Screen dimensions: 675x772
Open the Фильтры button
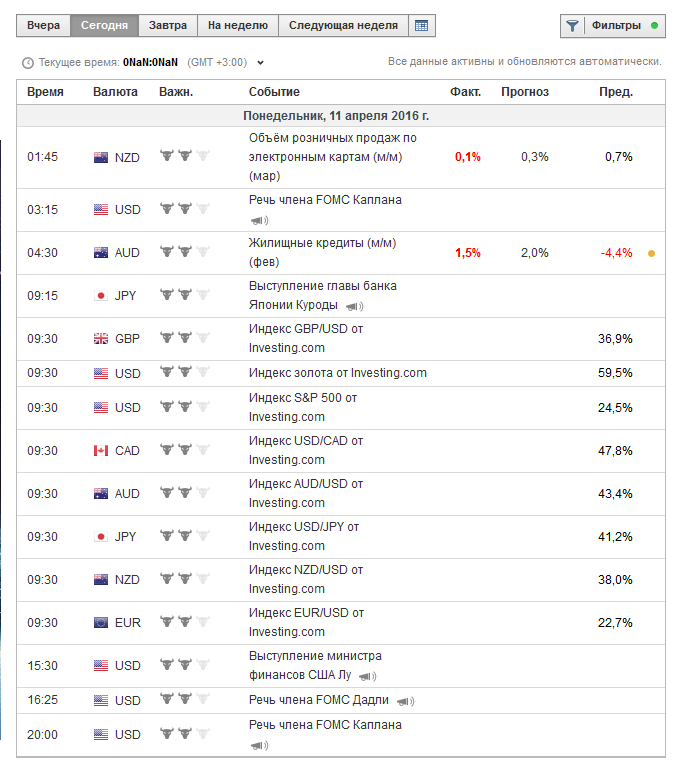[613, 26]
